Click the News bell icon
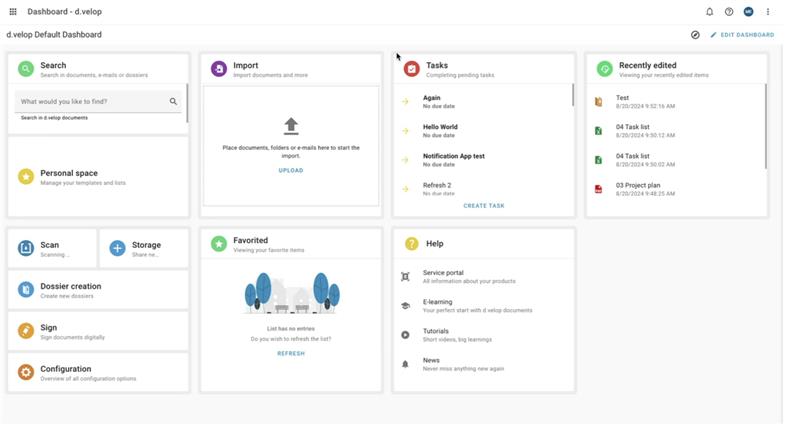 (405, 364)
